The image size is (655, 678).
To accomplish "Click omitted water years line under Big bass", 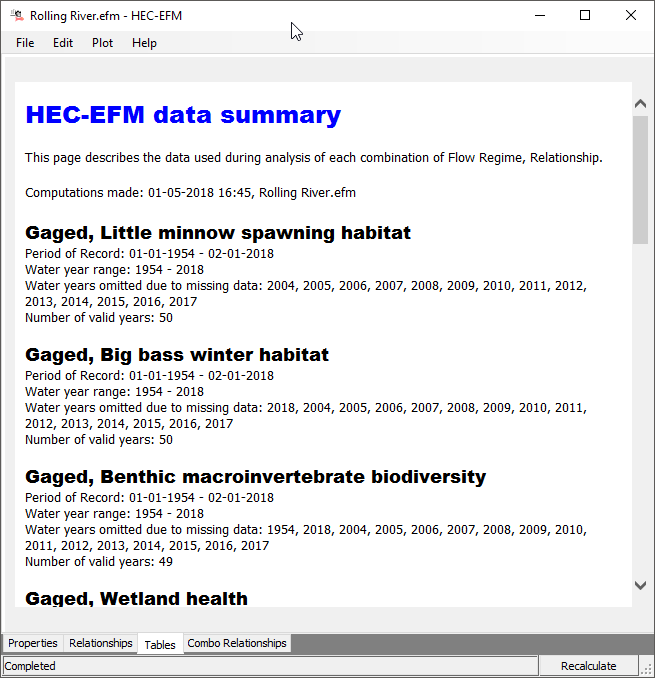I will 306,416.
